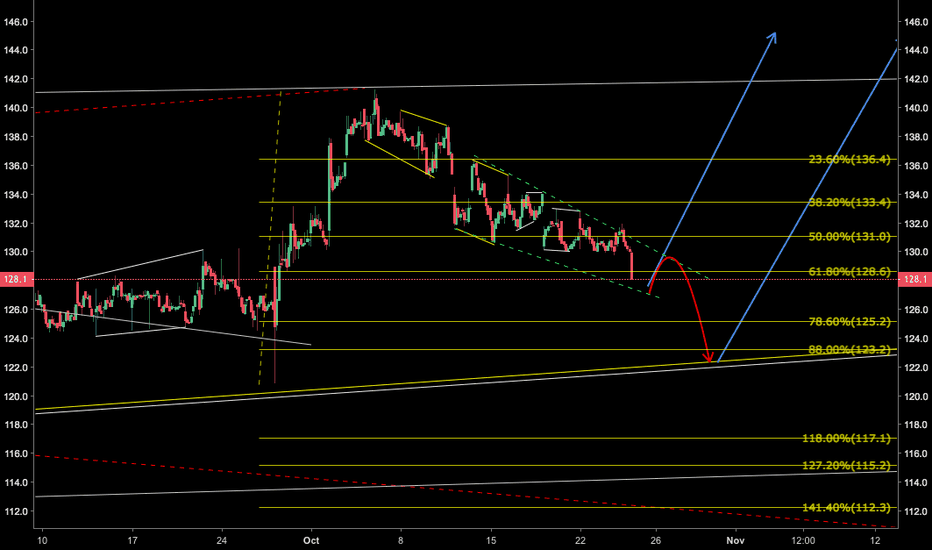Click the 78.60%(125.2) Fibonacci label
Screen dimensions: 932x550
[x=849, y=322]
